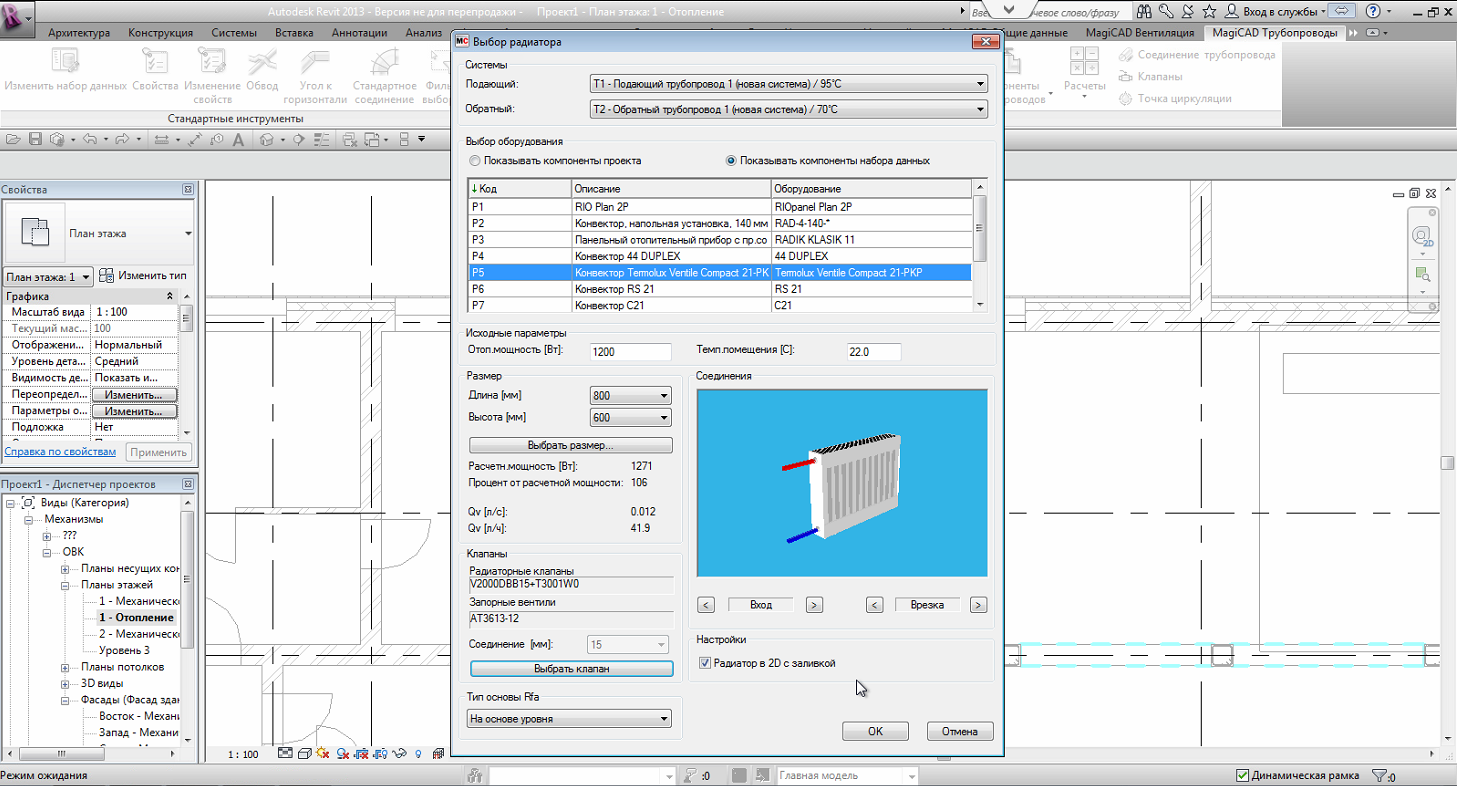Click the detail level icon in view control bar
The image size is (1457, 786).
[x=285, y=754]
